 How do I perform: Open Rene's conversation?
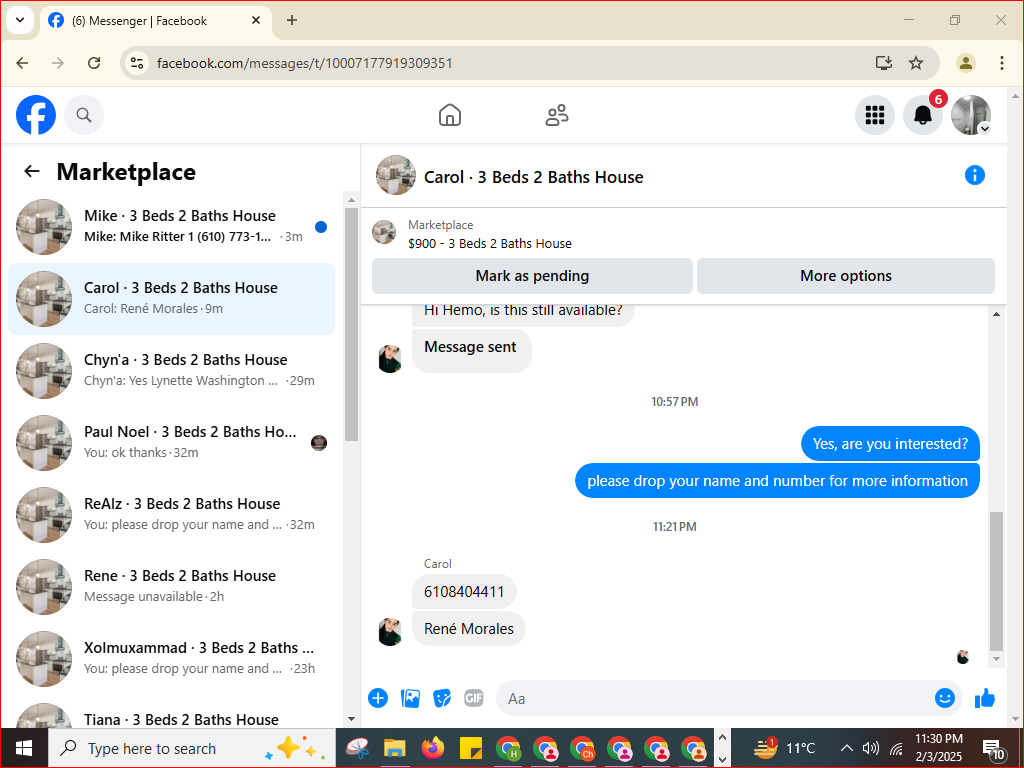click(x=172, y=586)
